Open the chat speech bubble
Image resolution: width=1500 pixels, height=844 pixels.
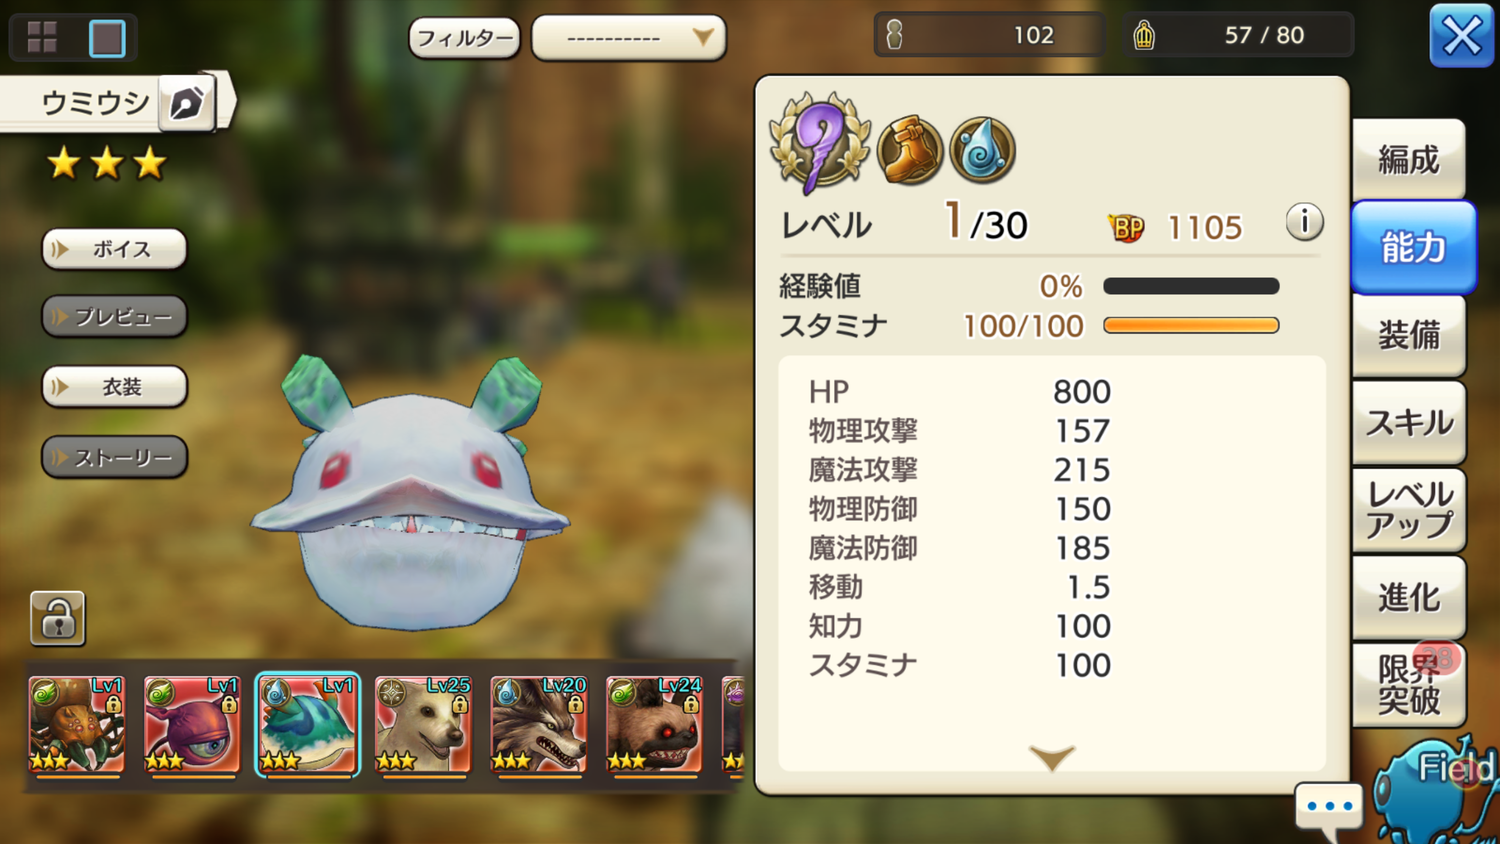point(1328,808)
